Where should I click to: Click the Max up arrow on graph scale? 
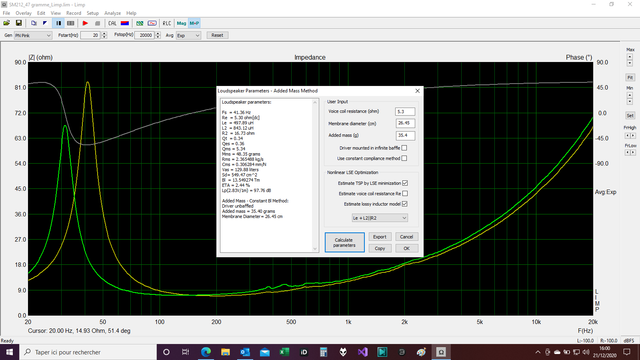[630, 56]
